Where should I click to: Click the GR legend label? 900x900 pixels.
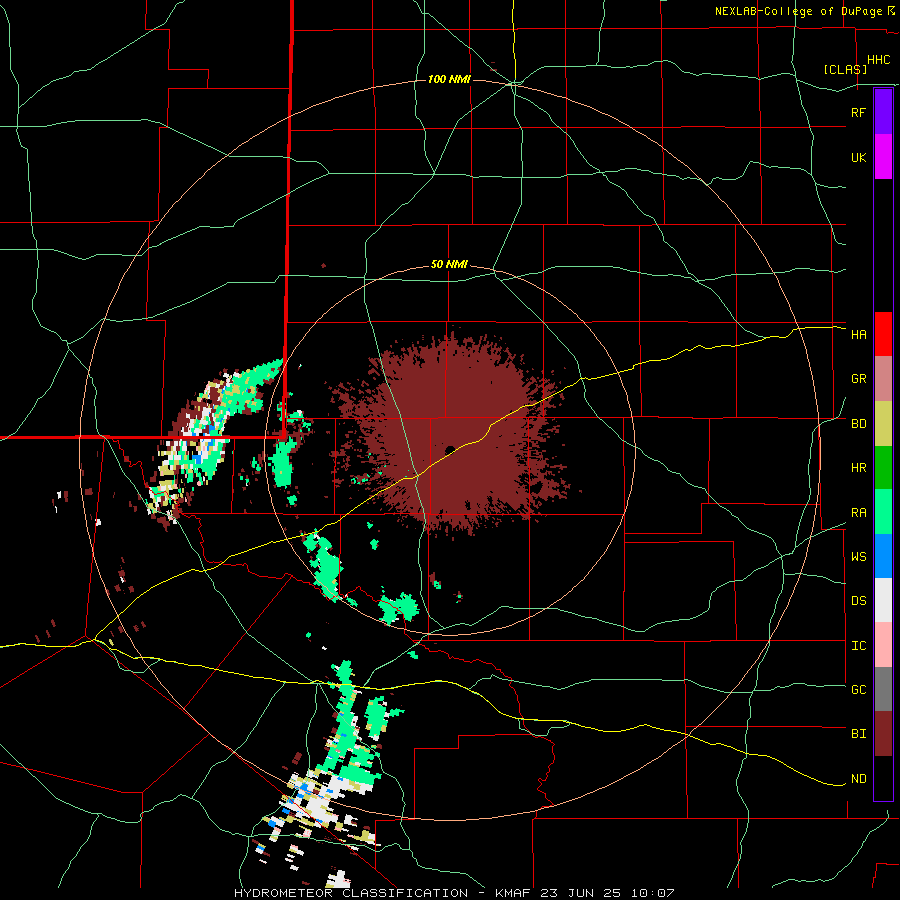coord(858,379)
